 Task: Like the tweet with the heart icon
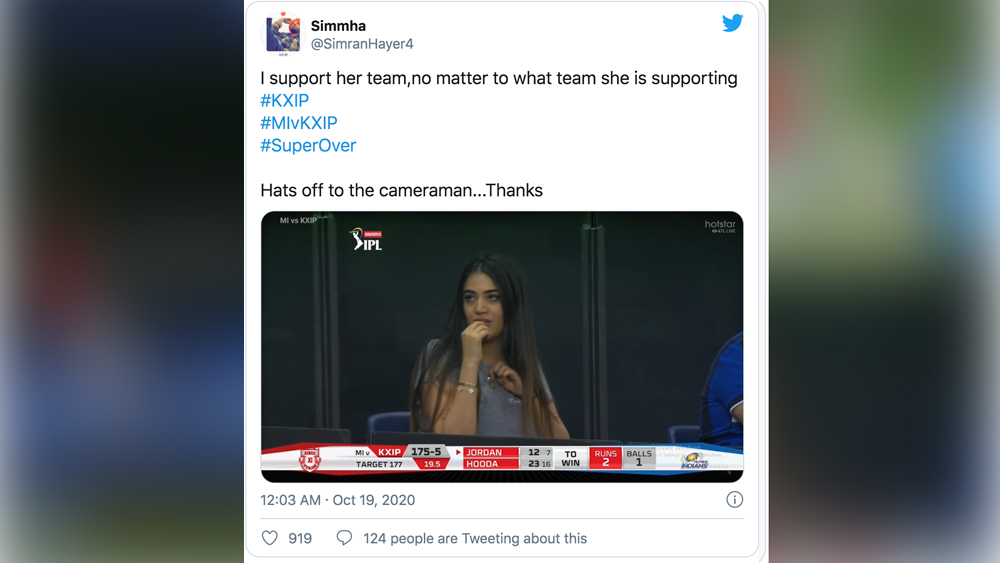pyautogui.click(x=270, y=538)
